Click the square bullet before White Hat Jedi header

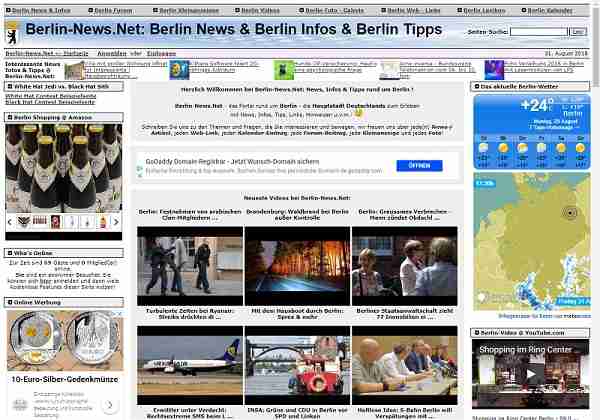pos(10,86)
